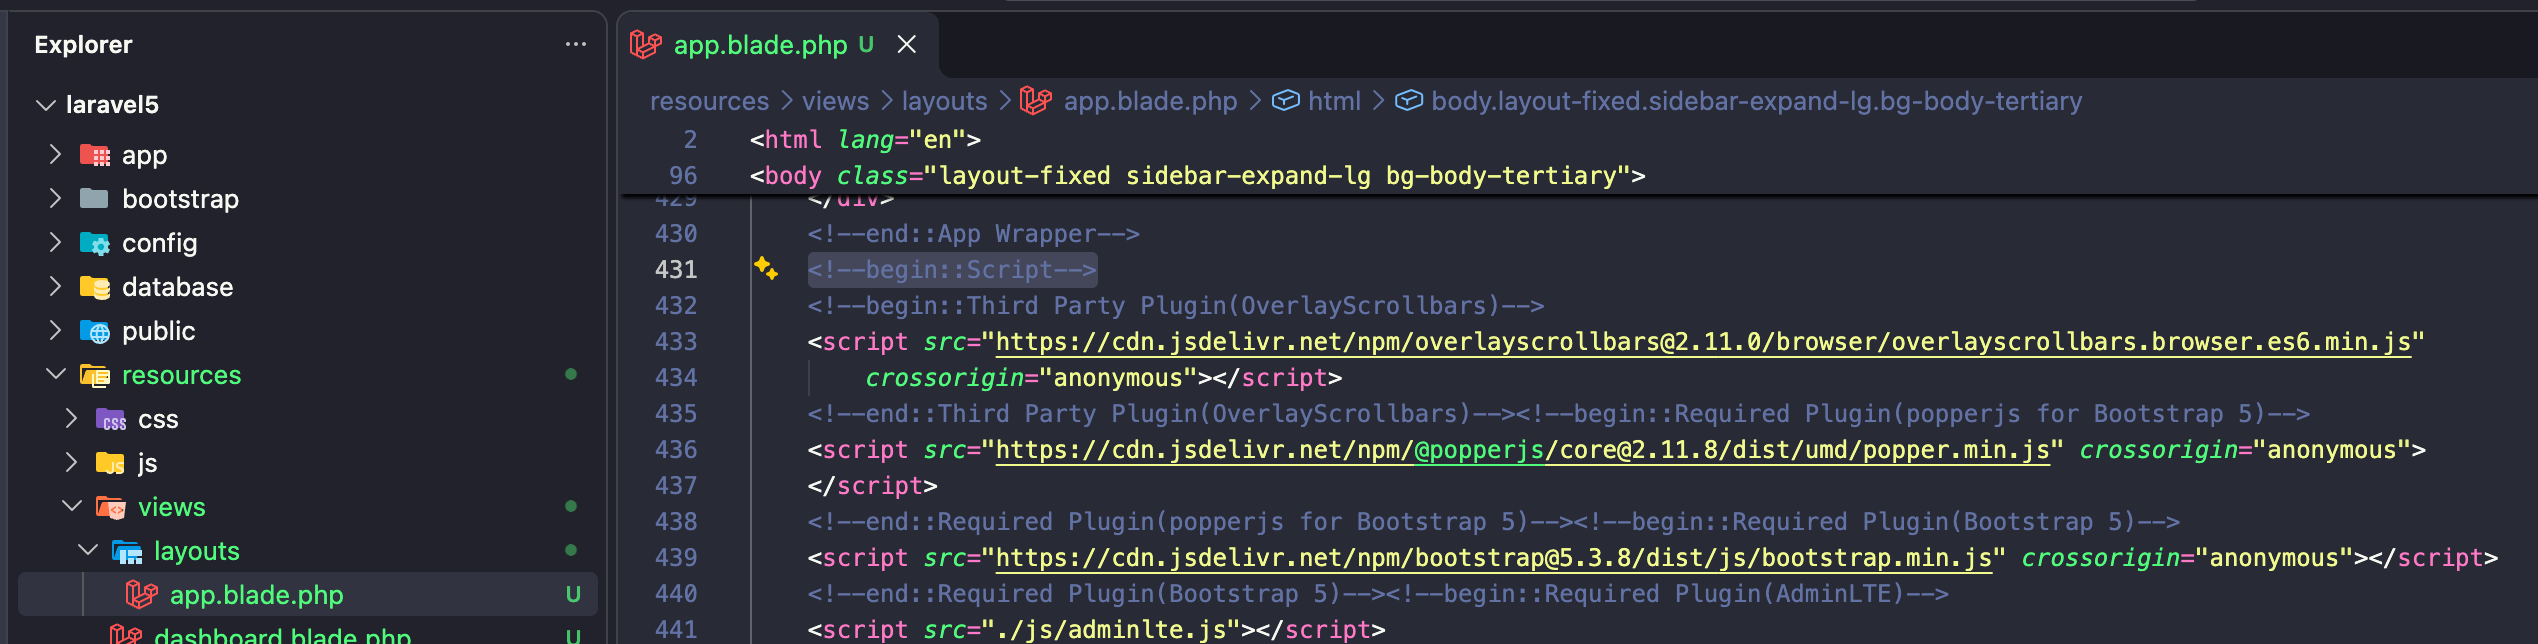The image size is (2538, 644).
Task: Click the views folder icon
Action: pos(111,507)
